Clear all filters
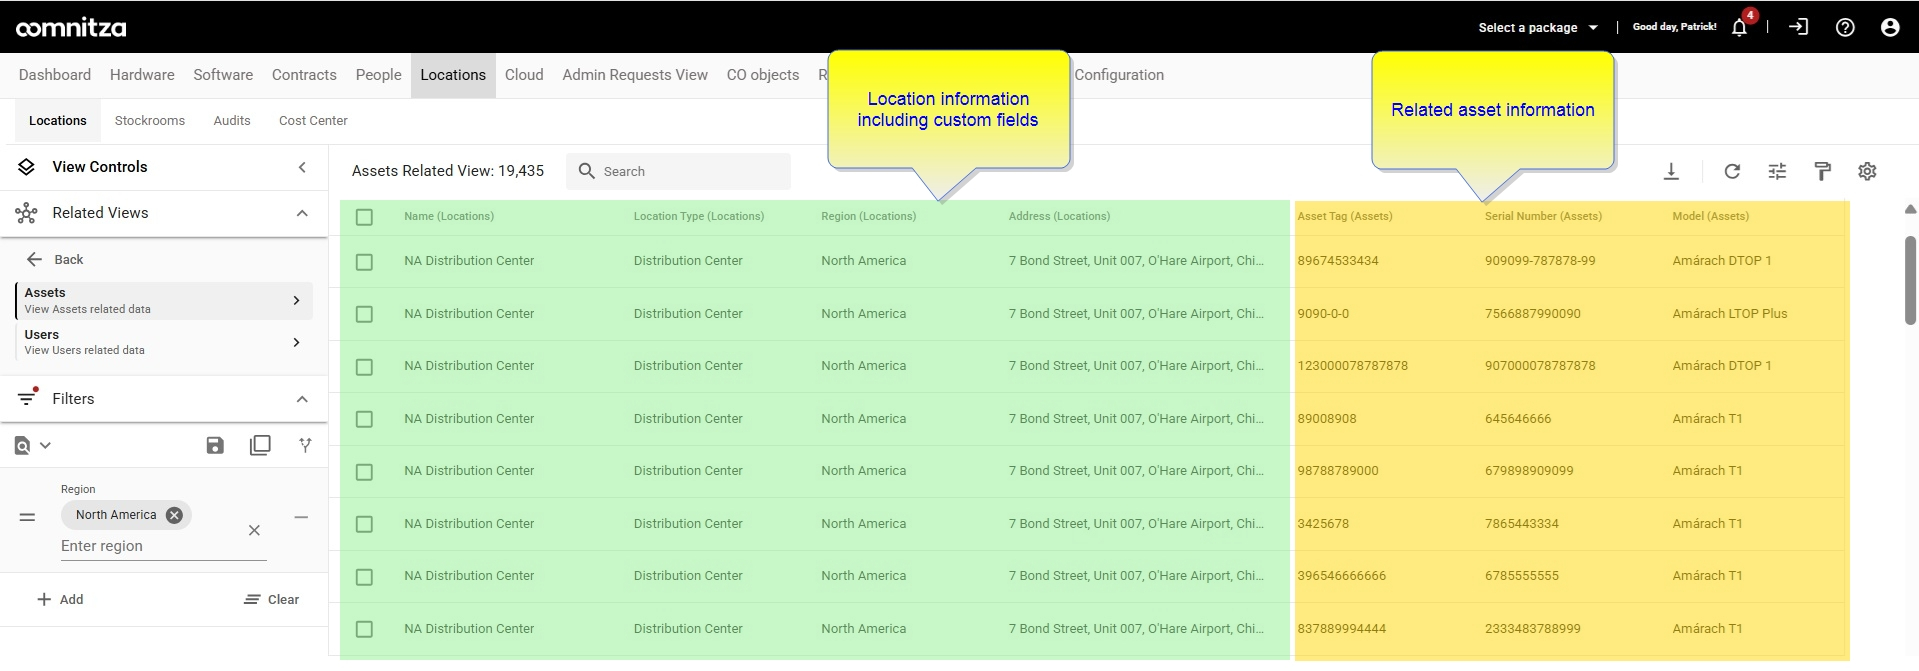 272,599
